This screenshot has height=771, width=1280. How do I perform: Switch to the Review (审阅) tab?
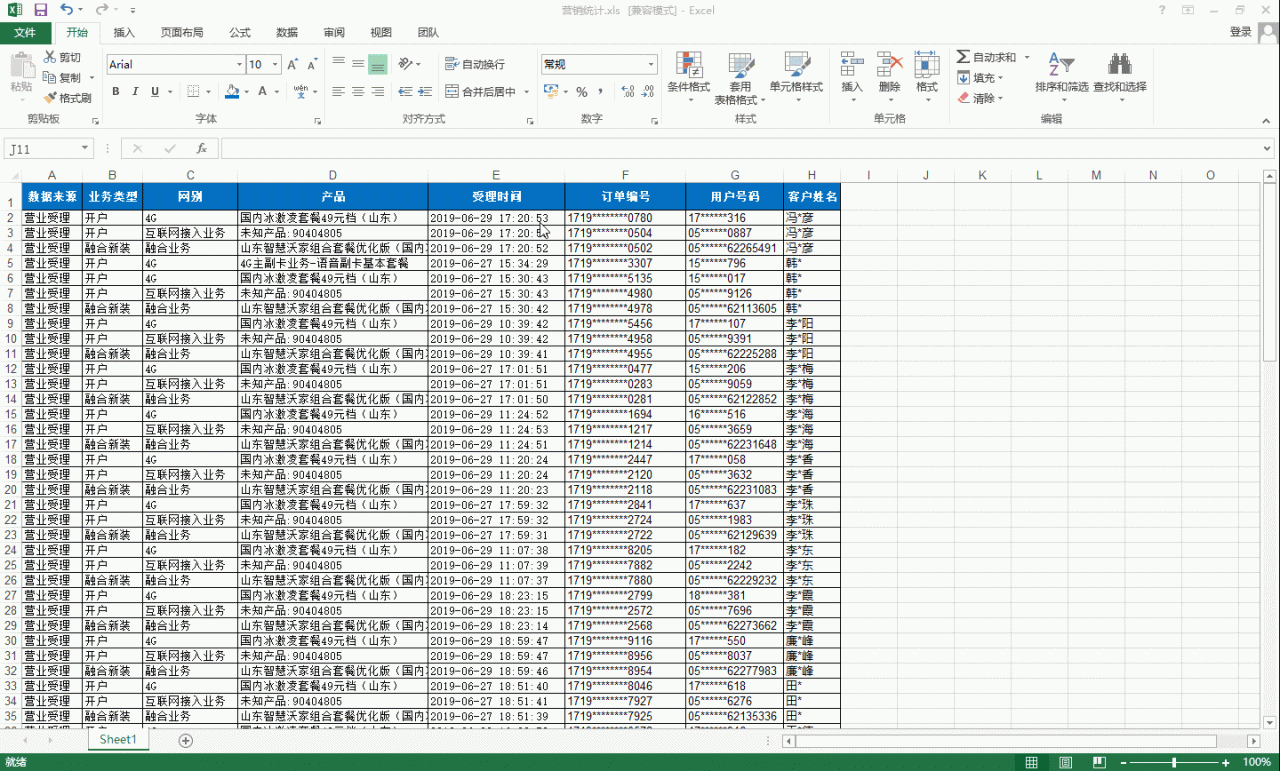(x=334, y=32)
